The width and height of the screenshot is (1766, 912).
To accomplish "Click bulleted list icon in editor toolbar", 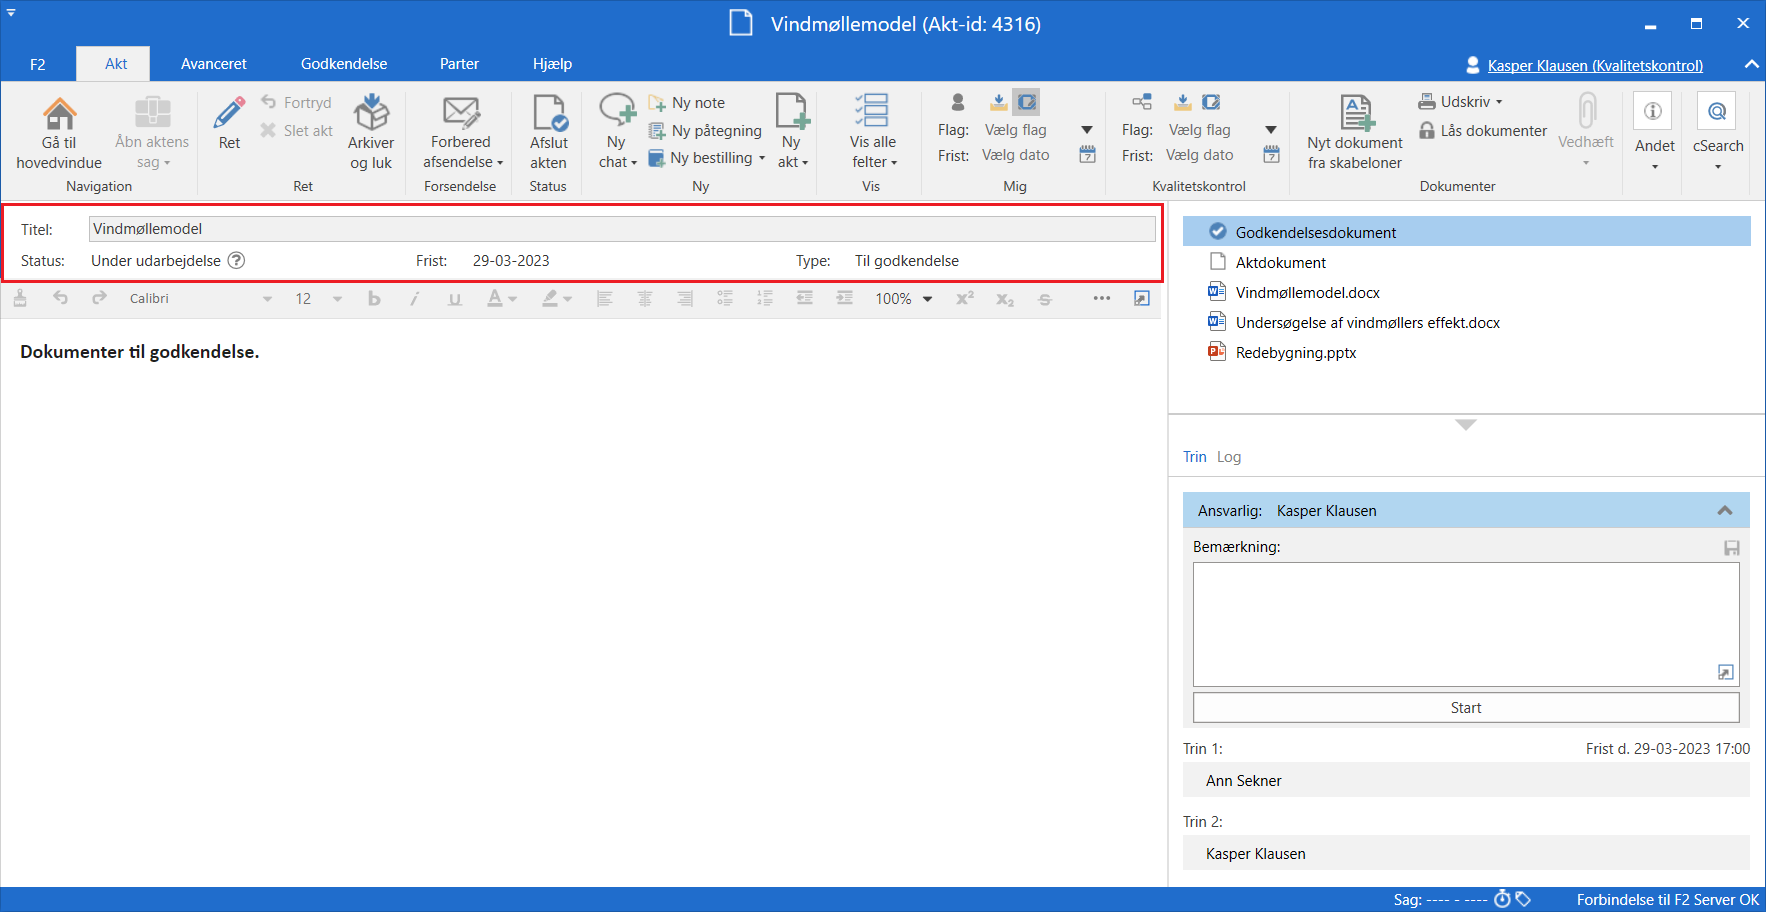I will (x=724, y=298).
